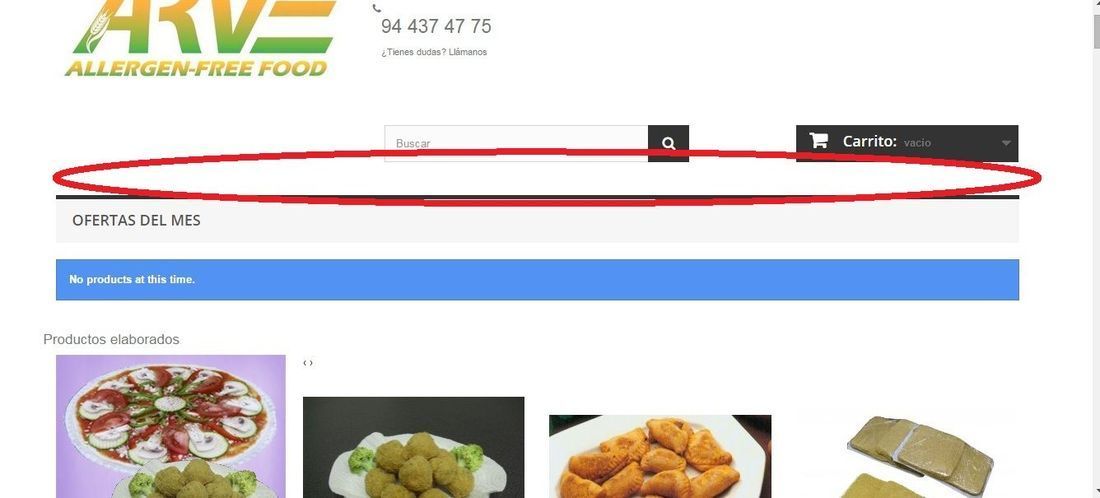Image resolution: width=1100 pixels, height=498 pixels.
Task: Click the ARVE Allergen-Free Food logo
Action: [201, 38]
